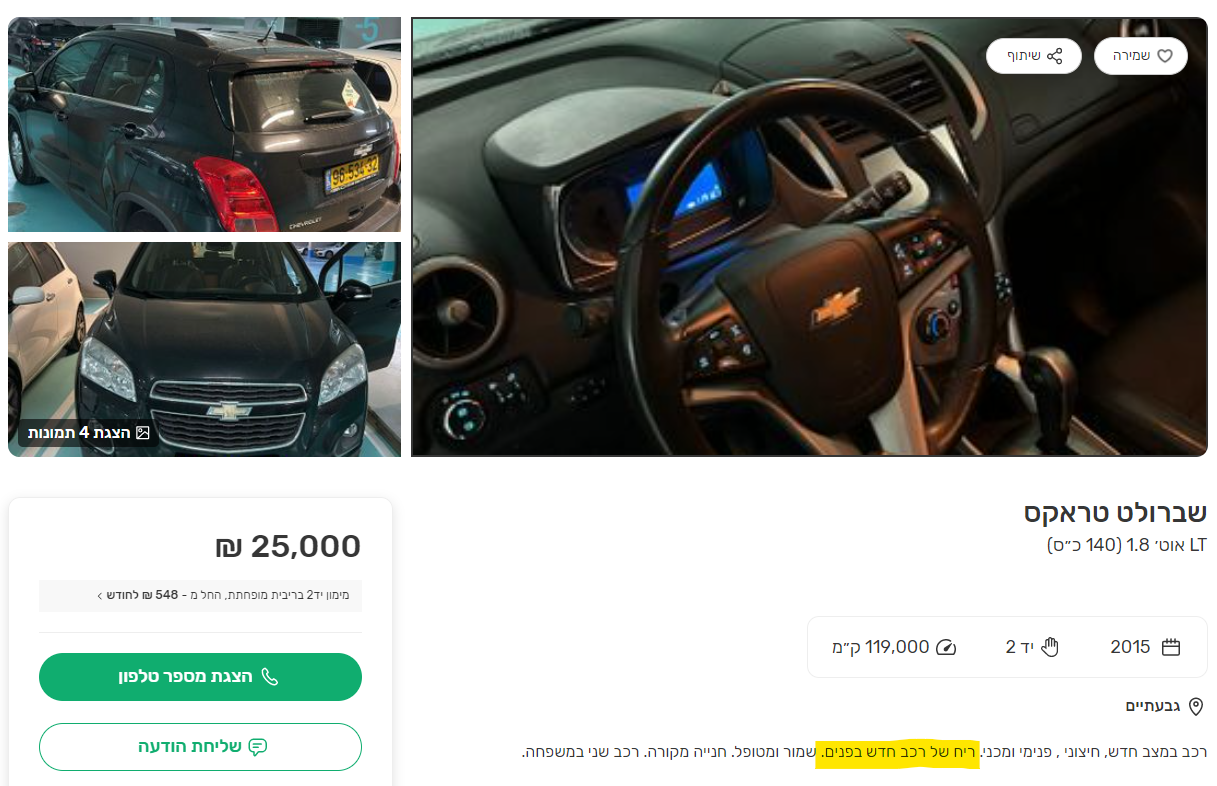
Task: Click the location pin icon near גבעתיים
Action: point(1196,707)
